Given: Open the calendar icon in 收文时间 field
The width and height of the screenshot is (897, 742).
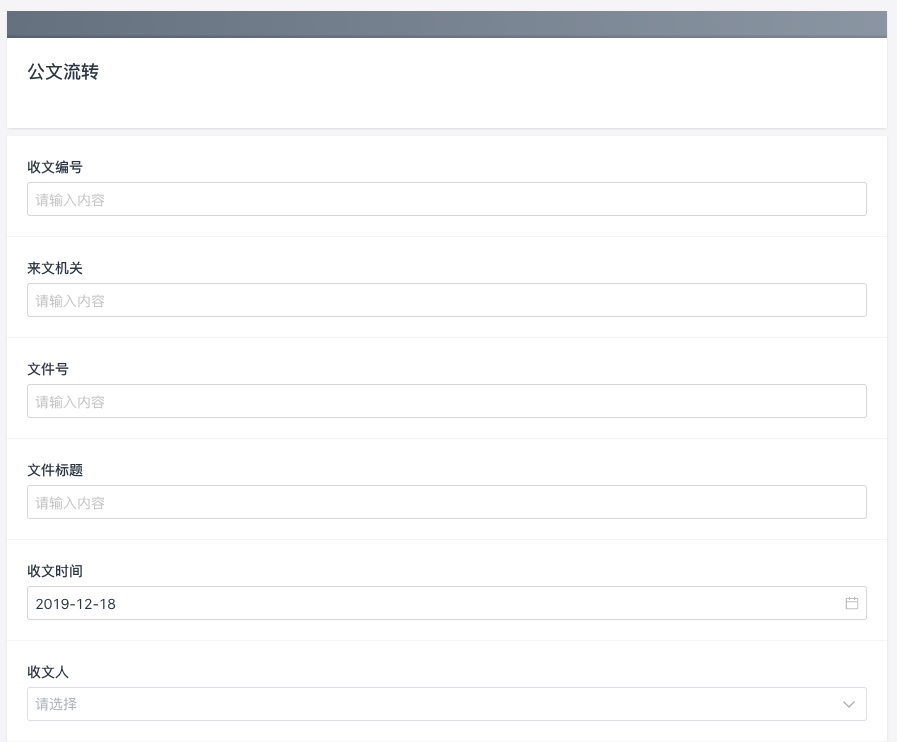Looking at the screenshot, I should 851,603.
